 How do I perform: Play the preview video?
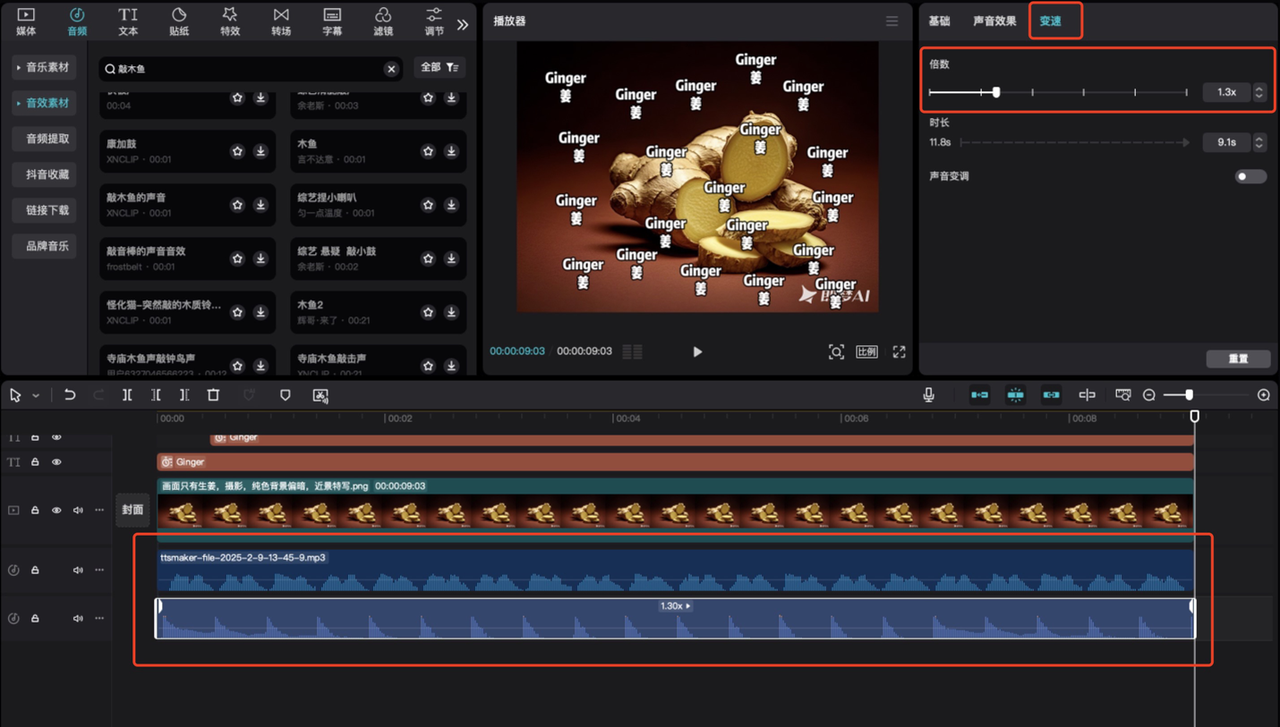697,352
